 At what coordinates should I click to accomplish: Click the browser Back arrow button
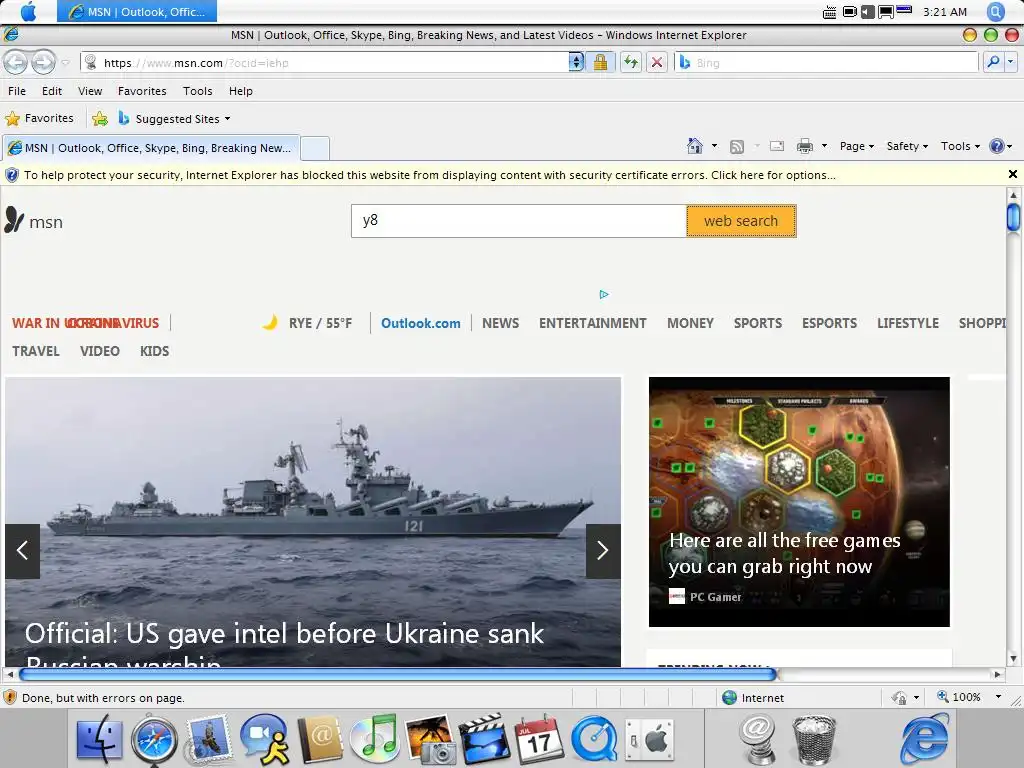(16, 63)
